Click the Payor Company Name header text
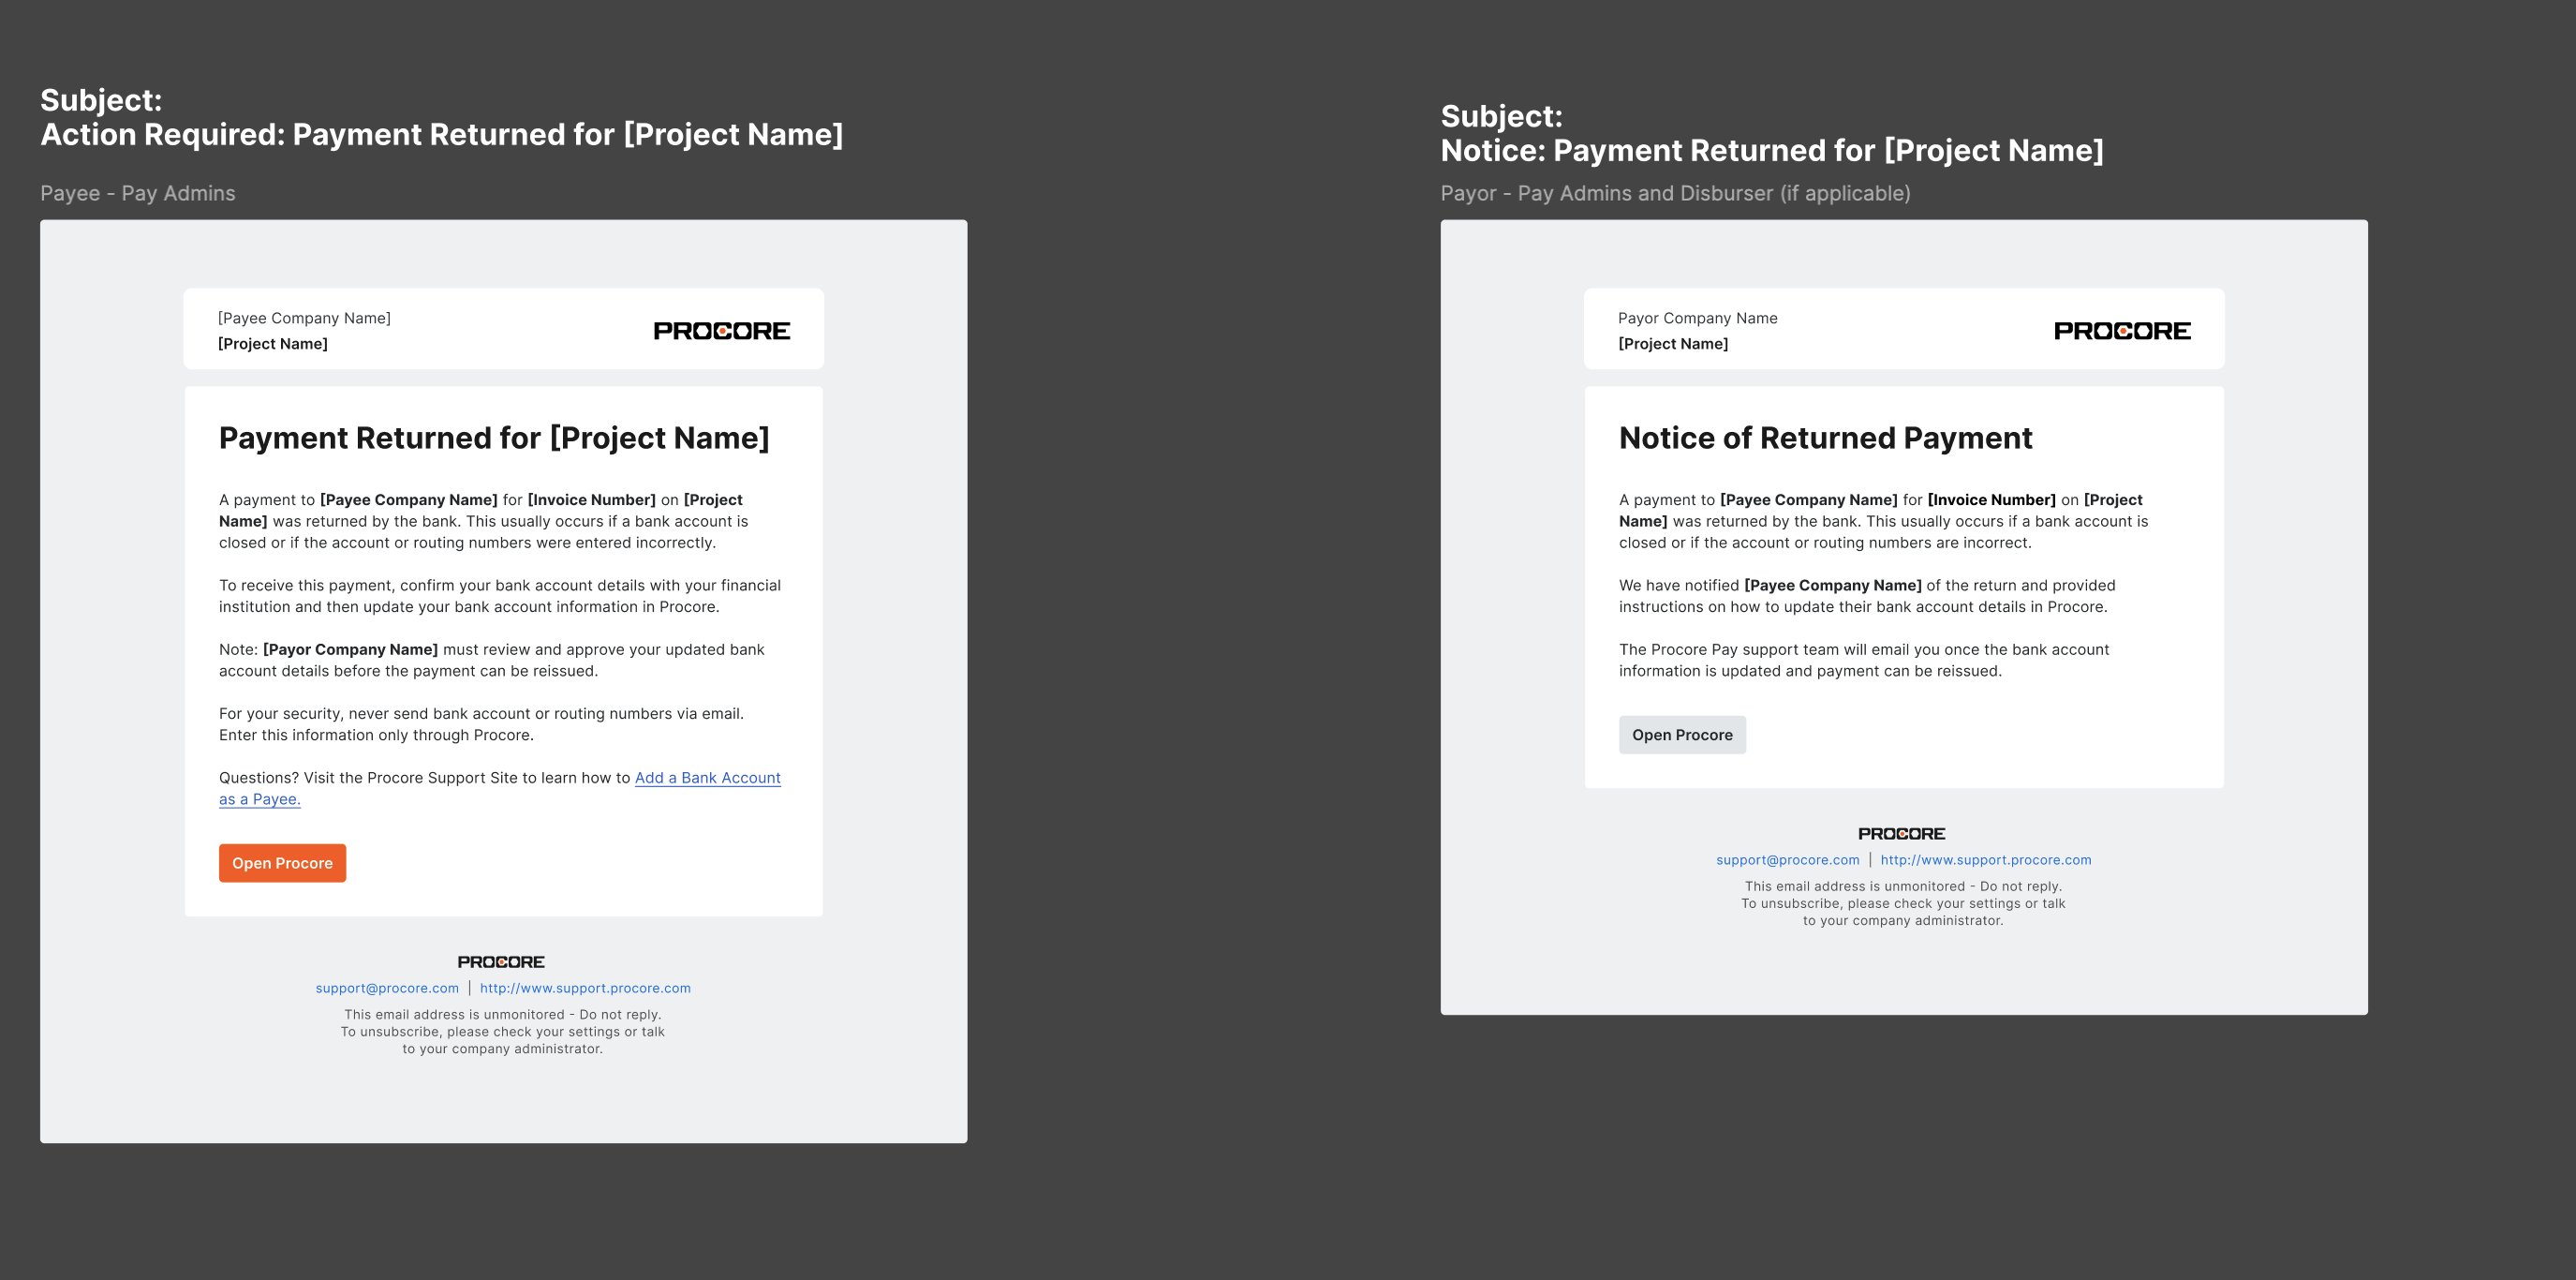Viewport: 2576px width, 1280px height. coord(1697,318)
